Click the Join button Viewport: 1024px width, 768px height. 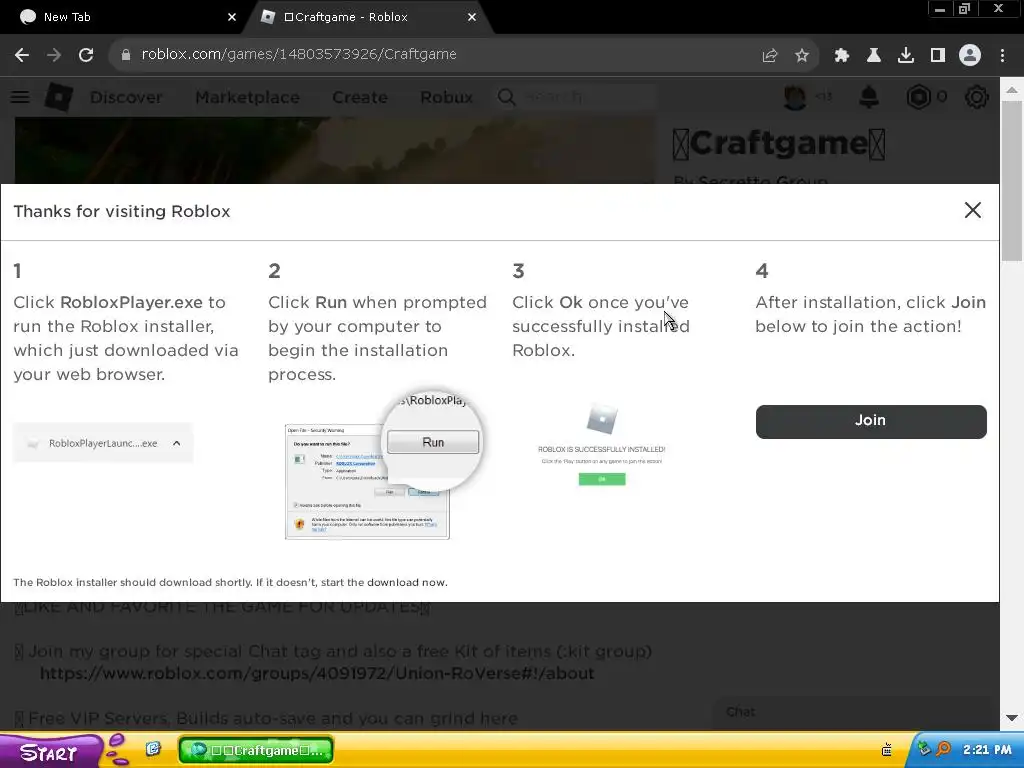pyautogui.click(x=871, y=421)
